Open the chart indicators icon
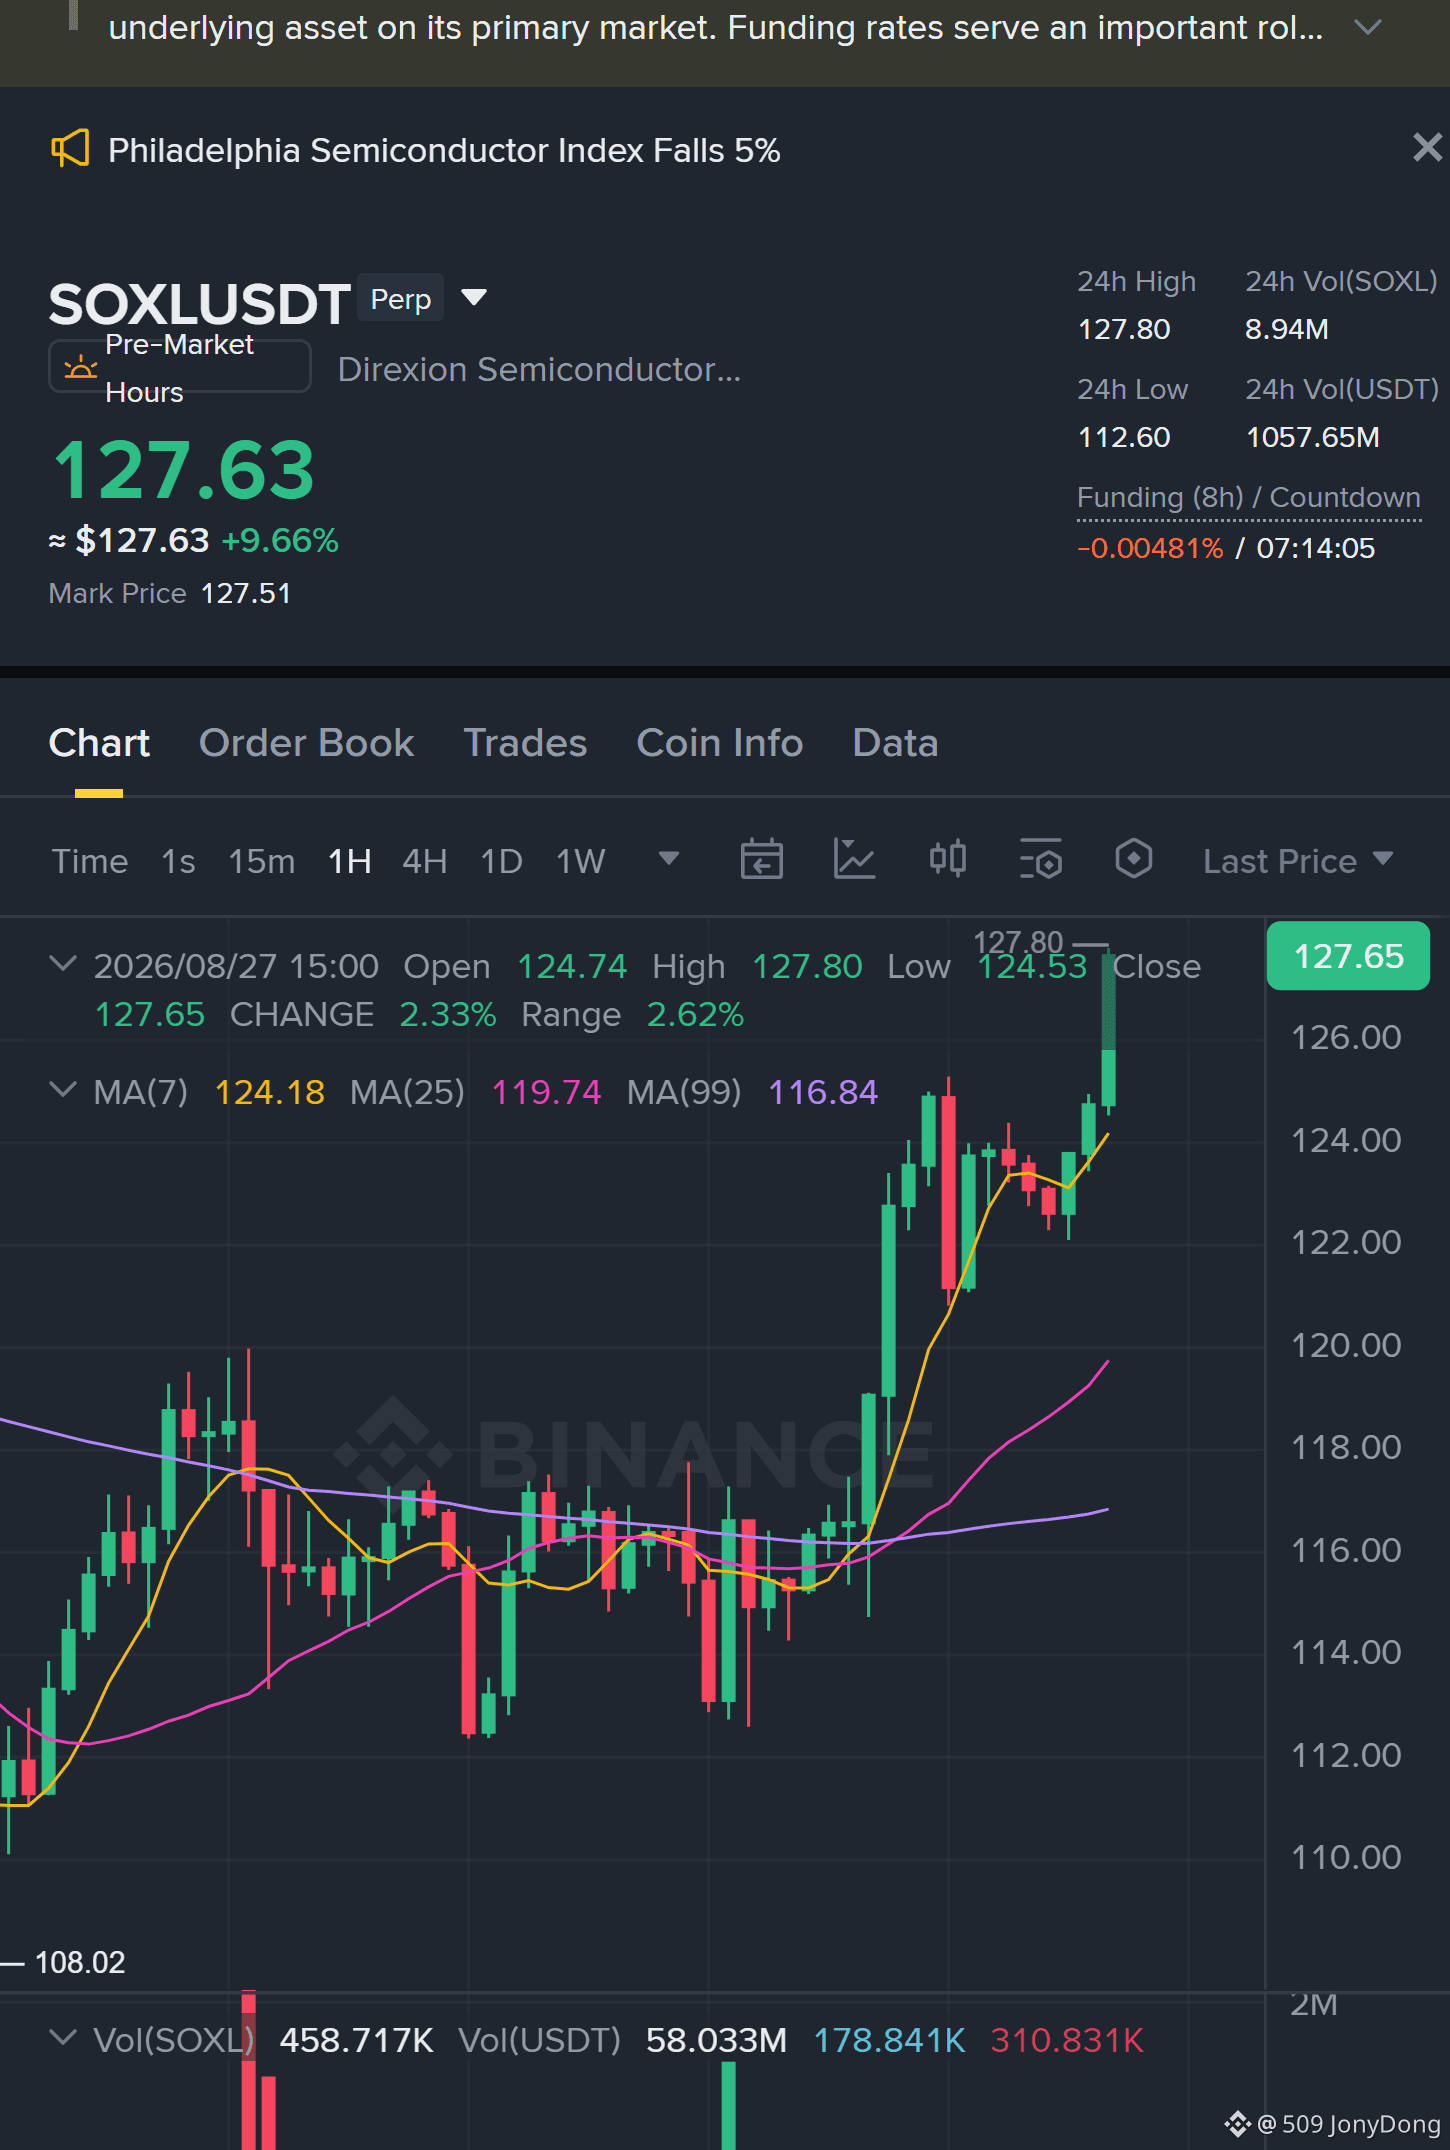Screen dimensions: 1450x2150 coord(854,860)
